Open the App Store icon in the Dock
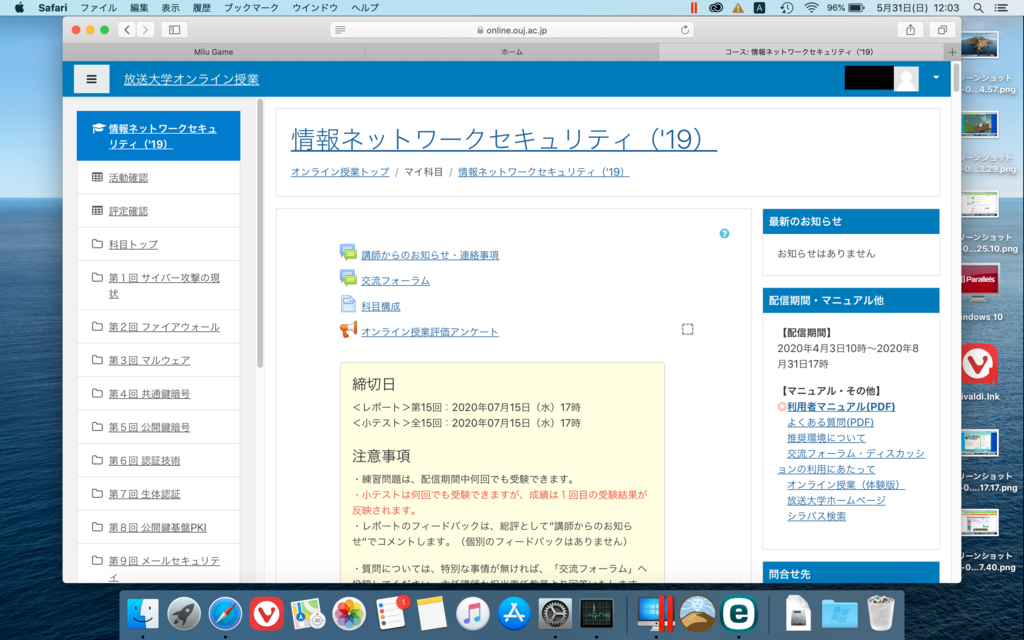 point(513,613)
